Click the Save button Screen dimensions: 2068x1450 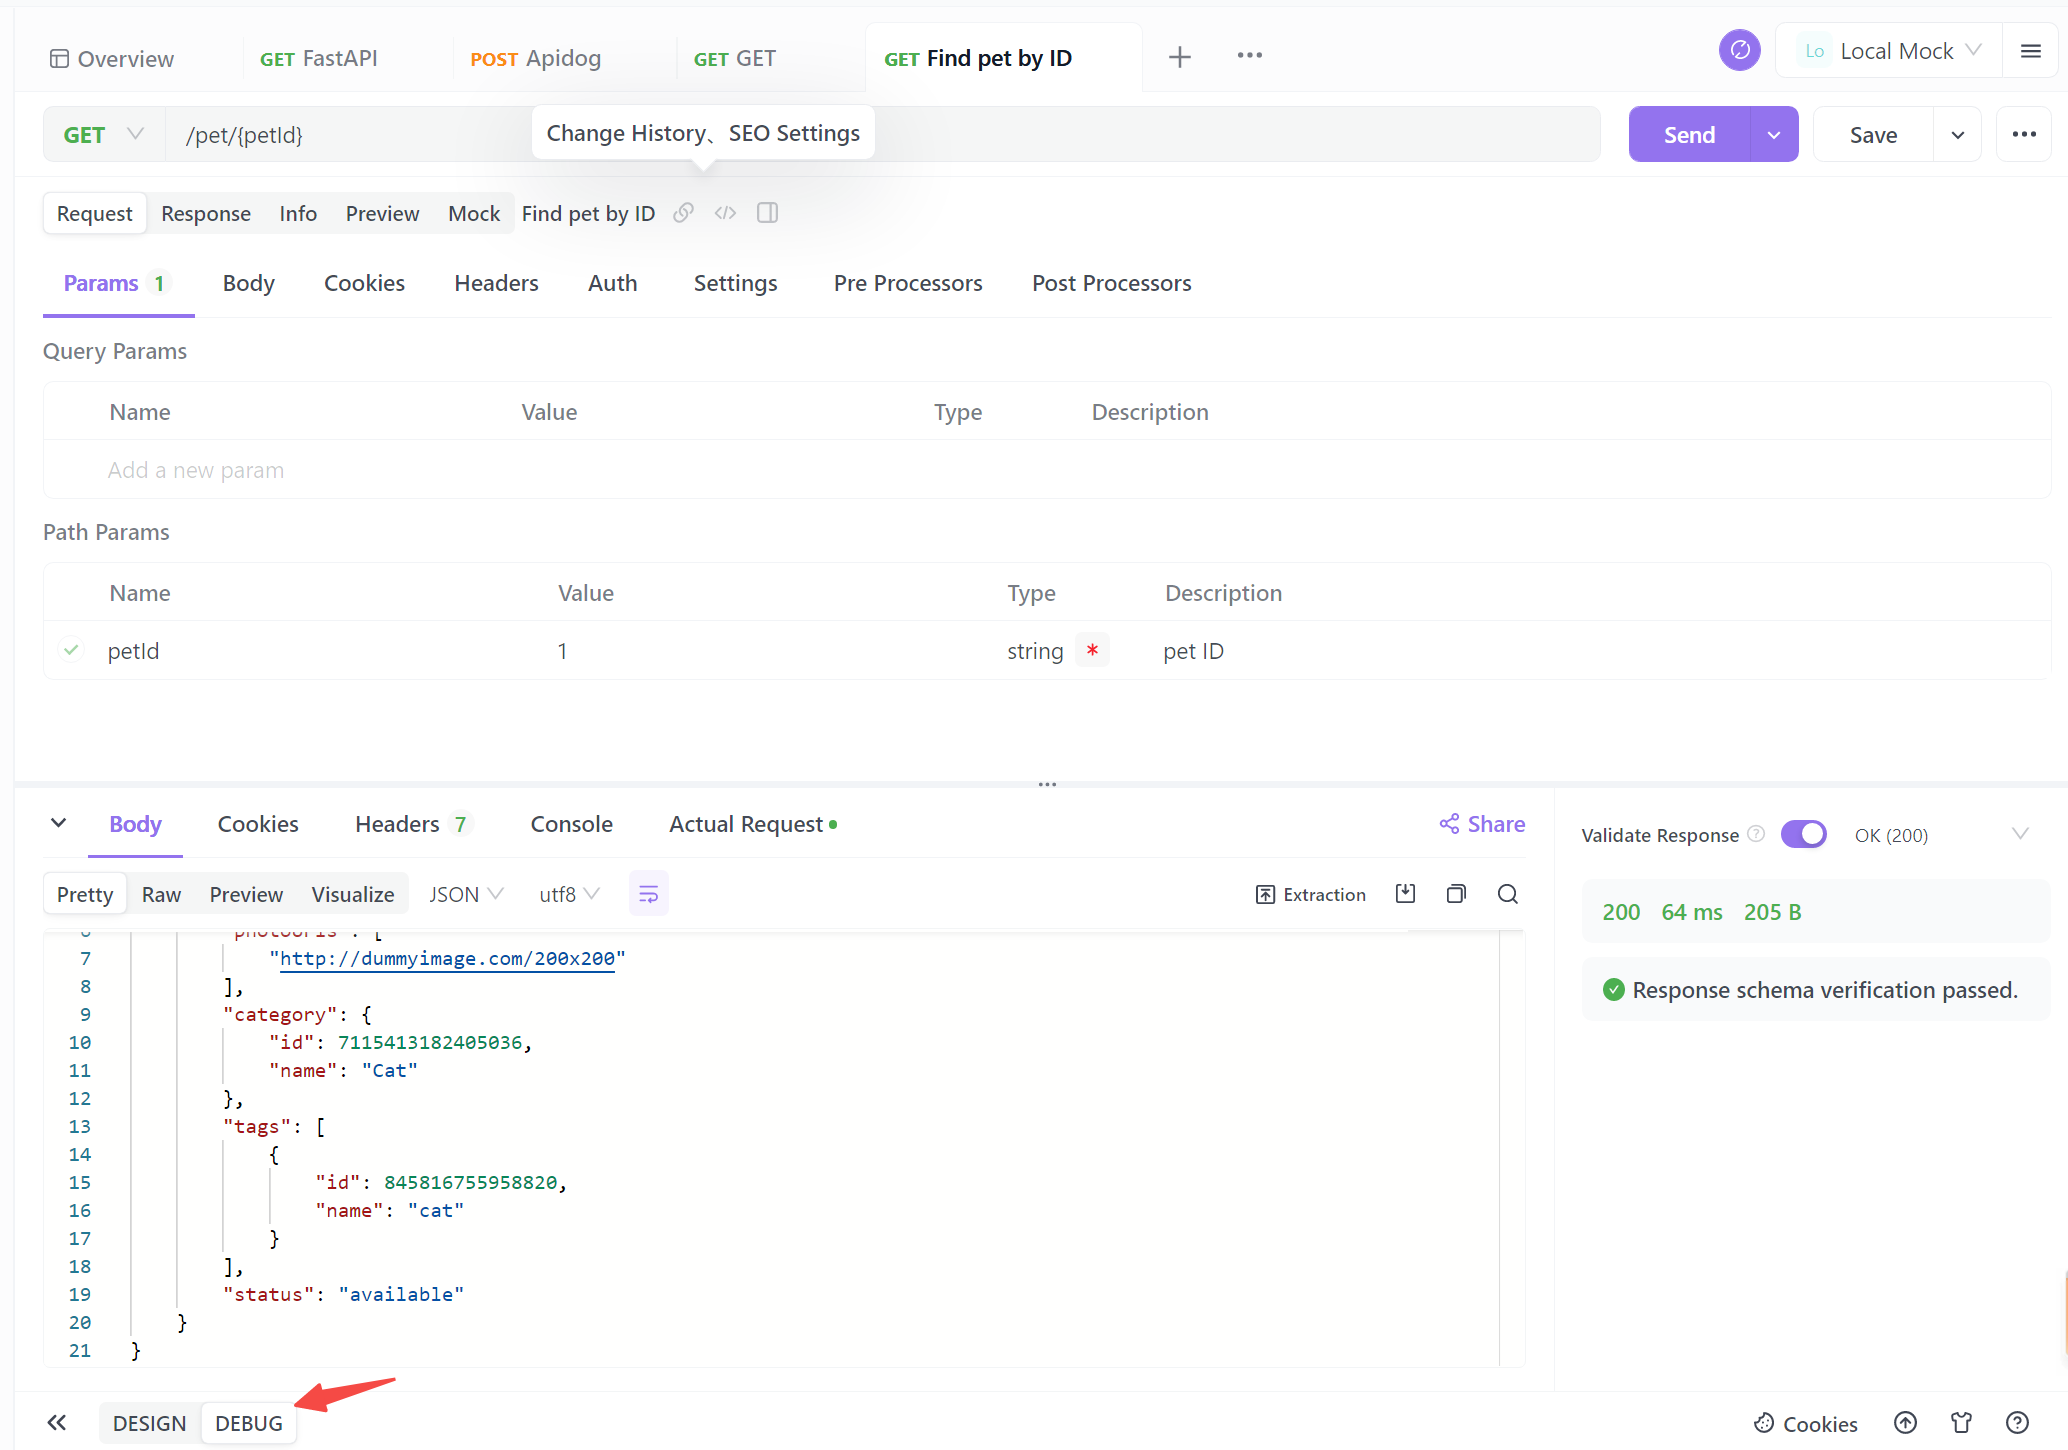1873,134
